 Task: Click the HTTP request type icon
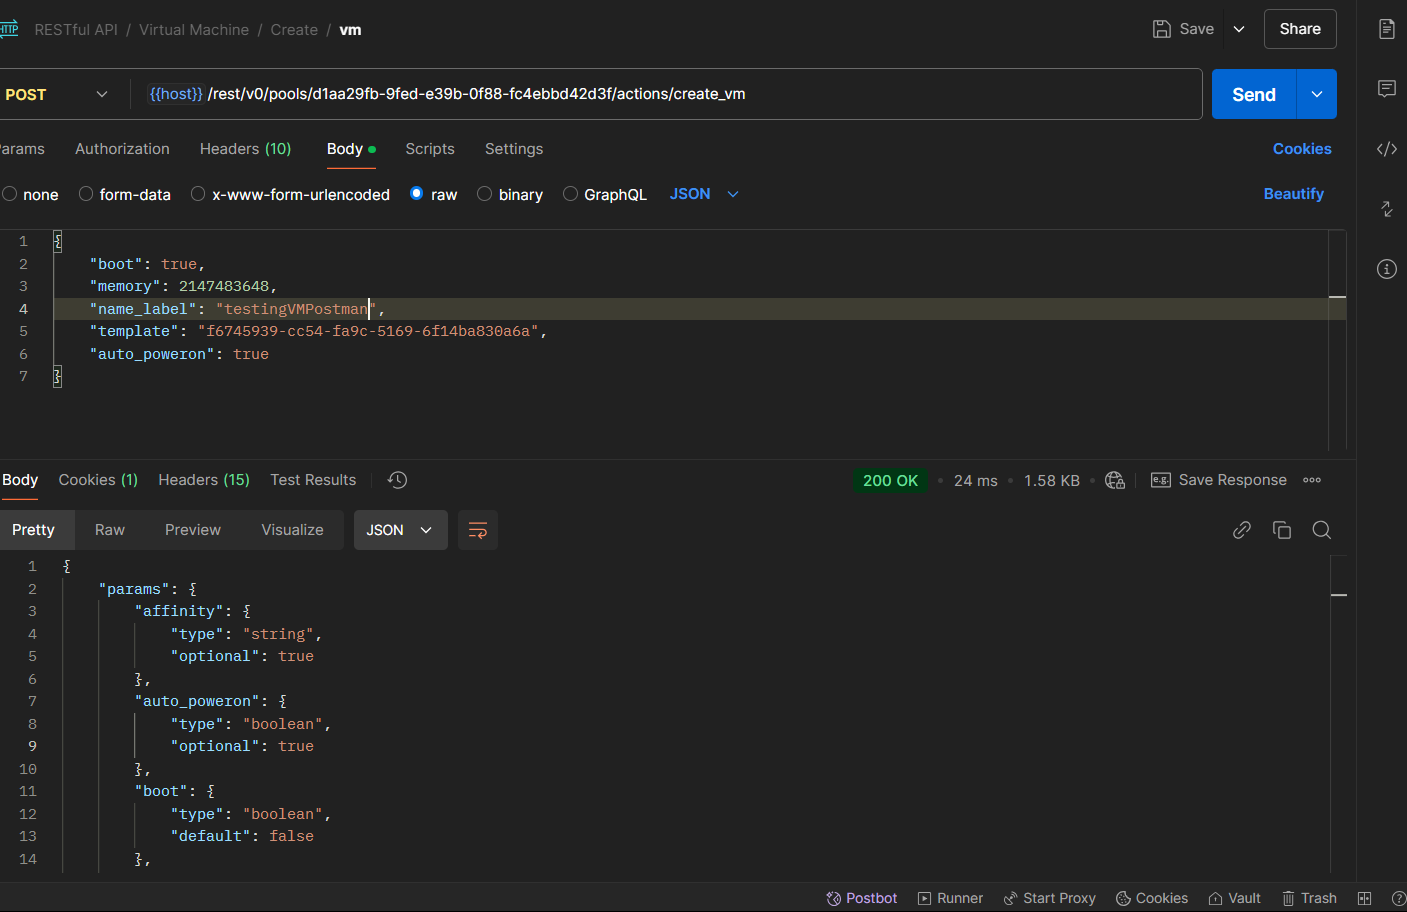[x=9, y=29]
